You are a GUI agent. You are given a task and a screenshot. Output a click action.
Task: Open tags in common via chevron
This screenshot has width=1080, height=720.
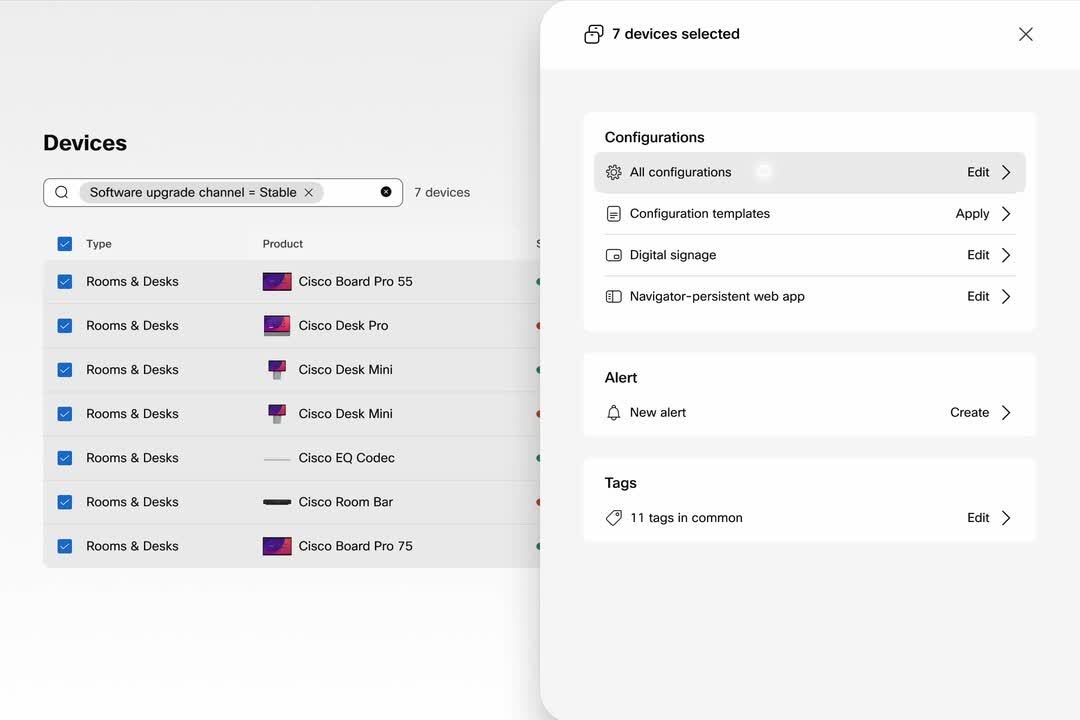pyautogui.click(x=1006, y=517)
